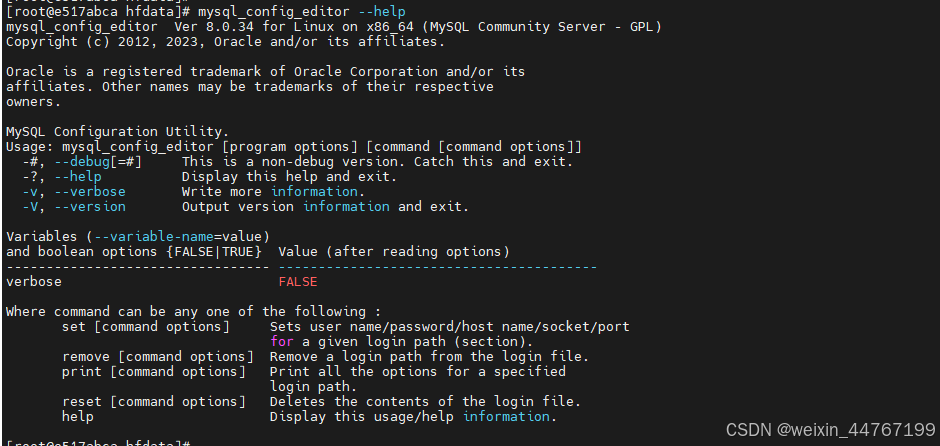Screen dimensions: 940x446
Task: Click the --version option text
Action: coord(90,207)
